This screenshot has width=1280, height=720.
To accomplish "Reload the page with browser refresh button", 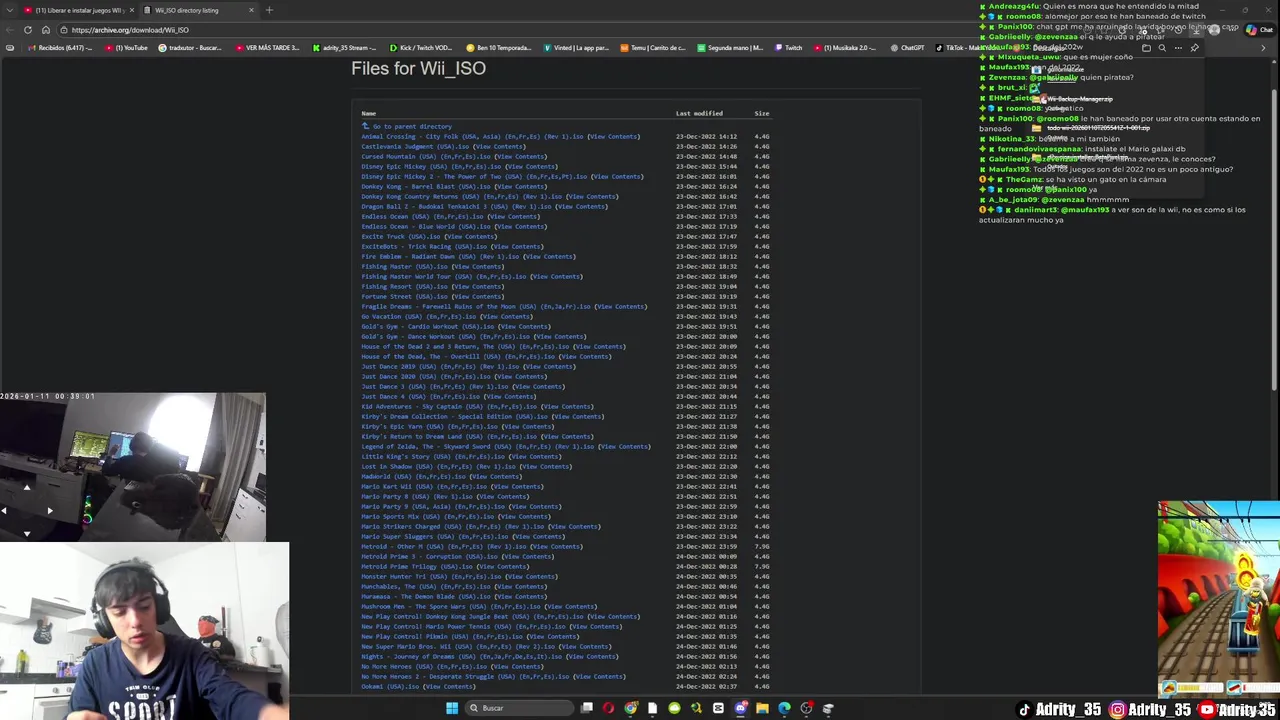I will click(x=28, y=30).
